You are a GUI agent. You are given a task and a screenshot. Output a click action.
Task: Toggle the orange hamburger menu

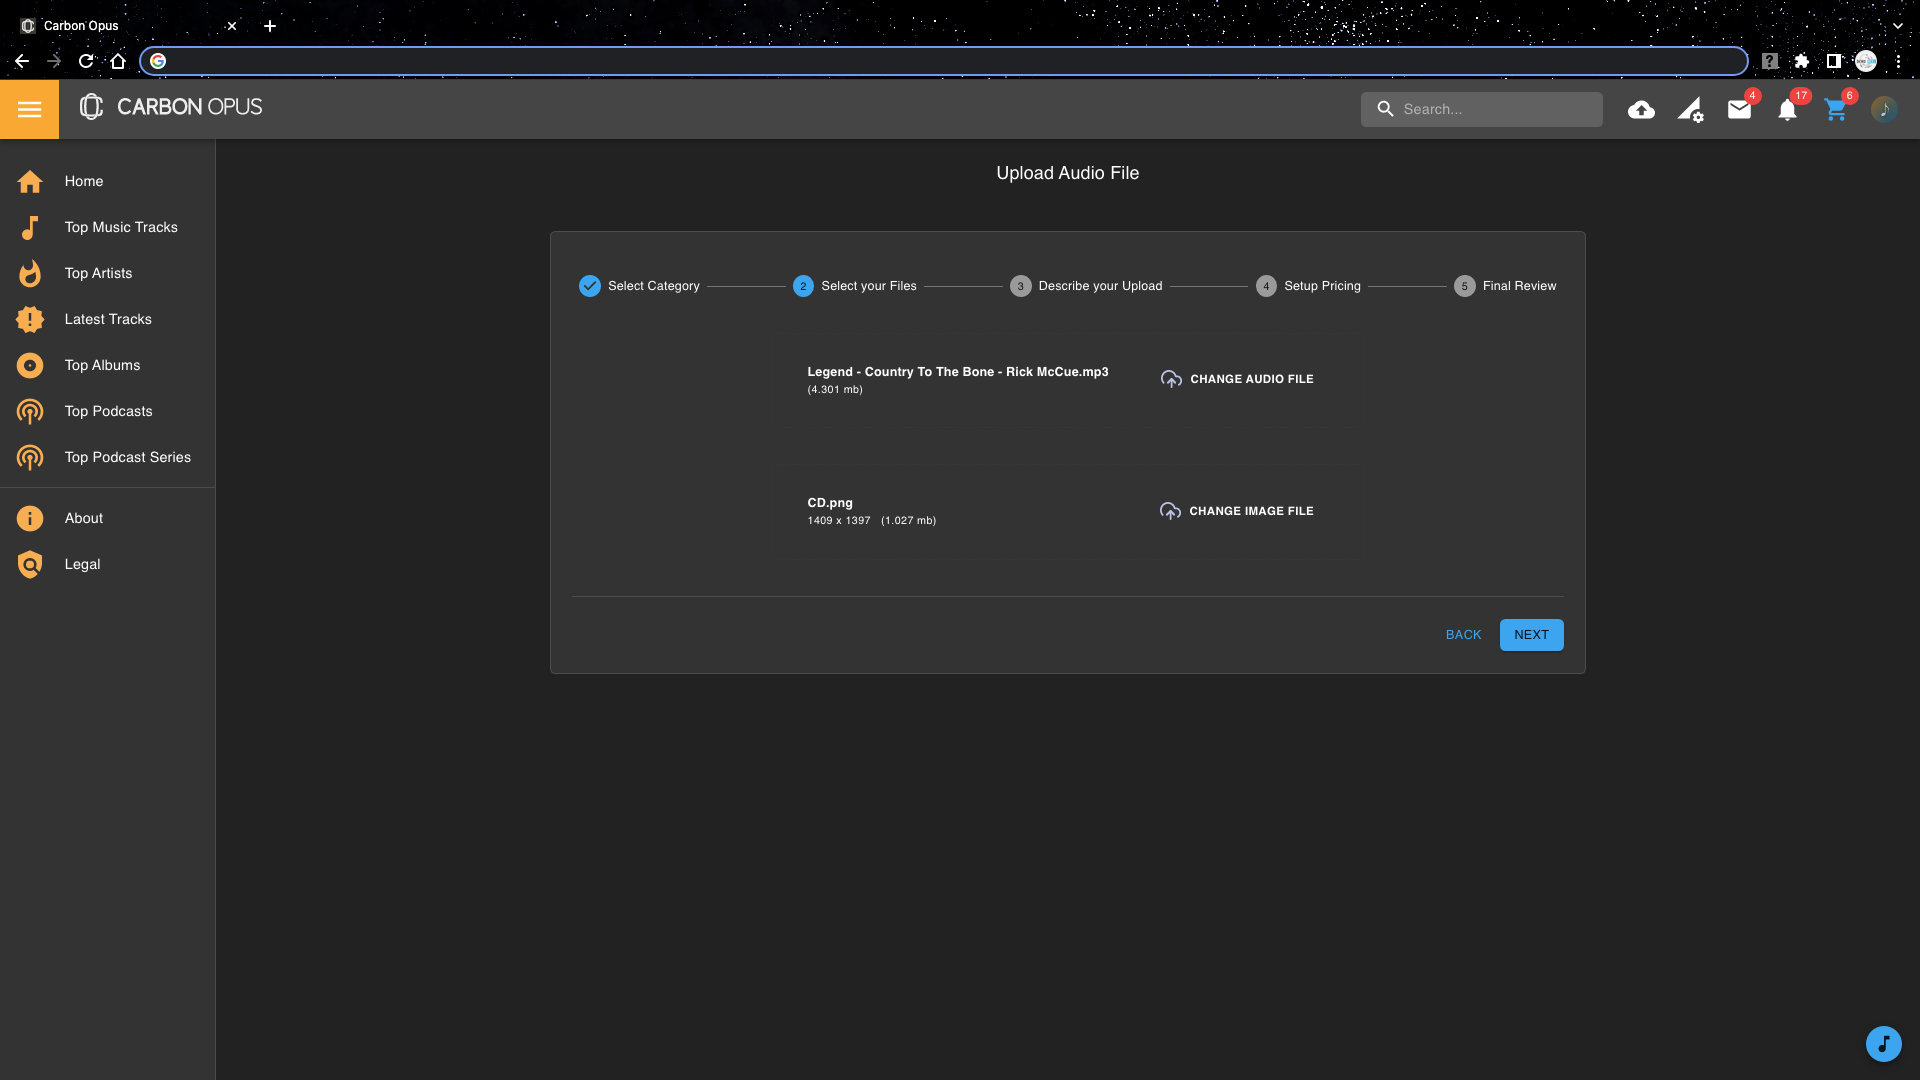(29, 109)
